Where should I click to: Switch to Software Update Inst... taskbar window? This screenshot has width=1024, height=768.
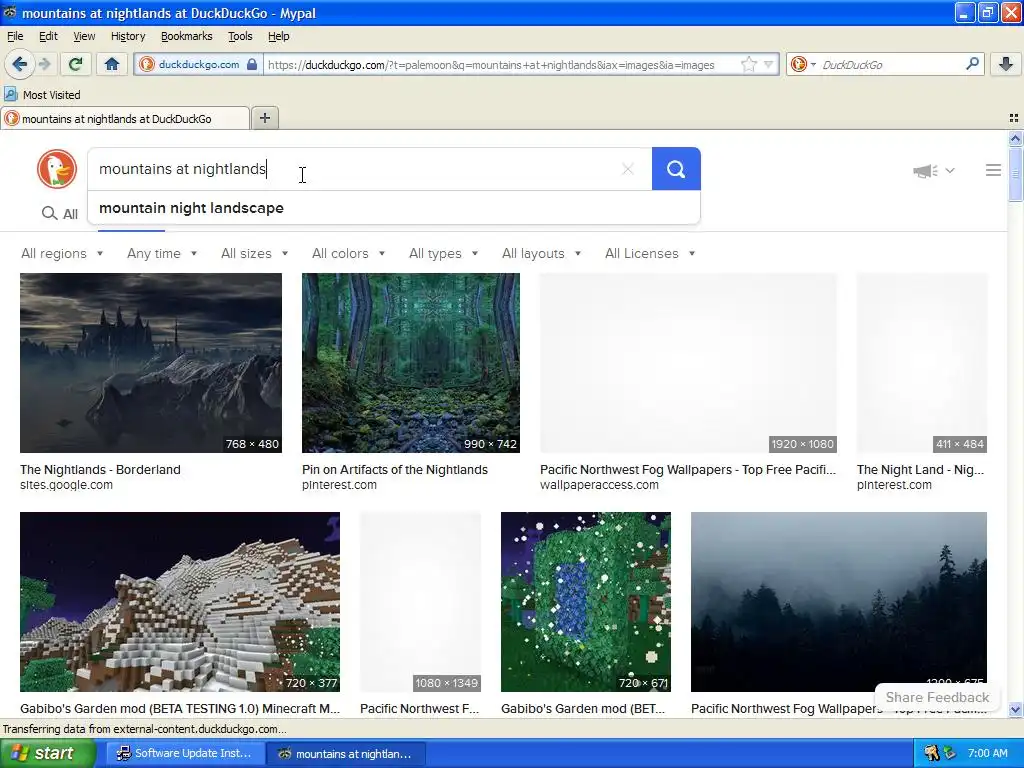(x=185, y=753)
